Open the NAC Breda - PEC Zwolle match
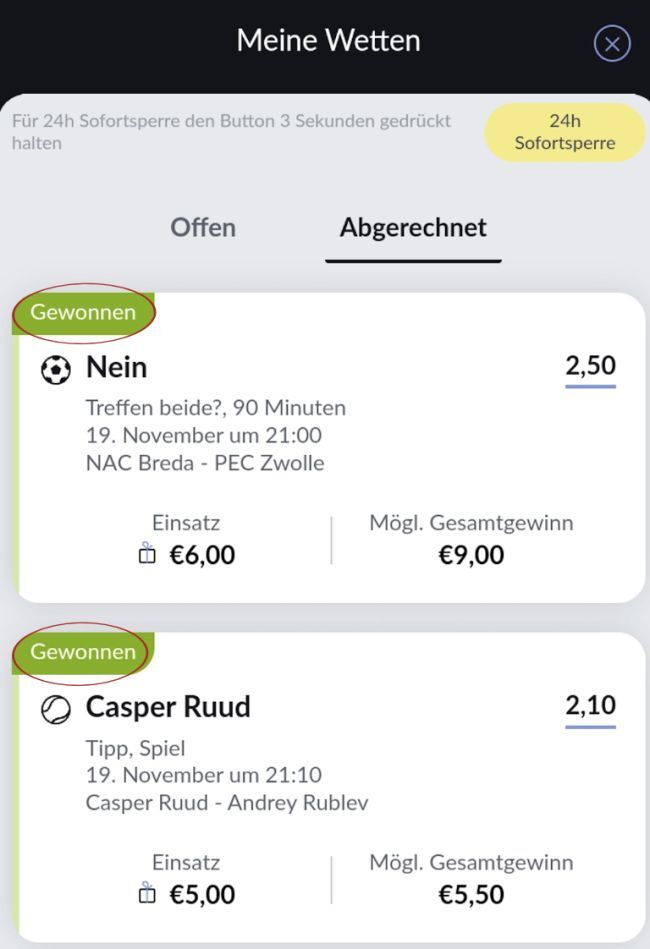The height and width of the screenshot is (949, 650). 205,463
